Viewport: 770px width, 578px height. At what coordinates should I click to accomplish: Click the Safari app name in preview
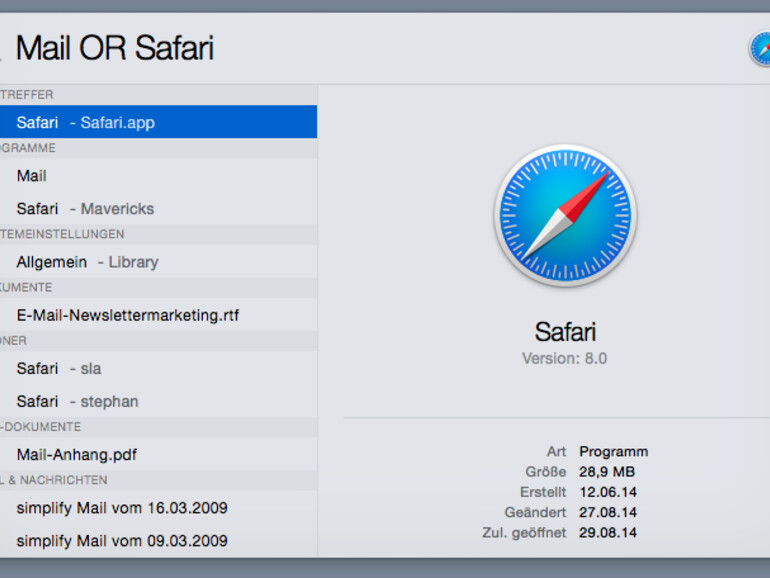[x=565, y=332]
